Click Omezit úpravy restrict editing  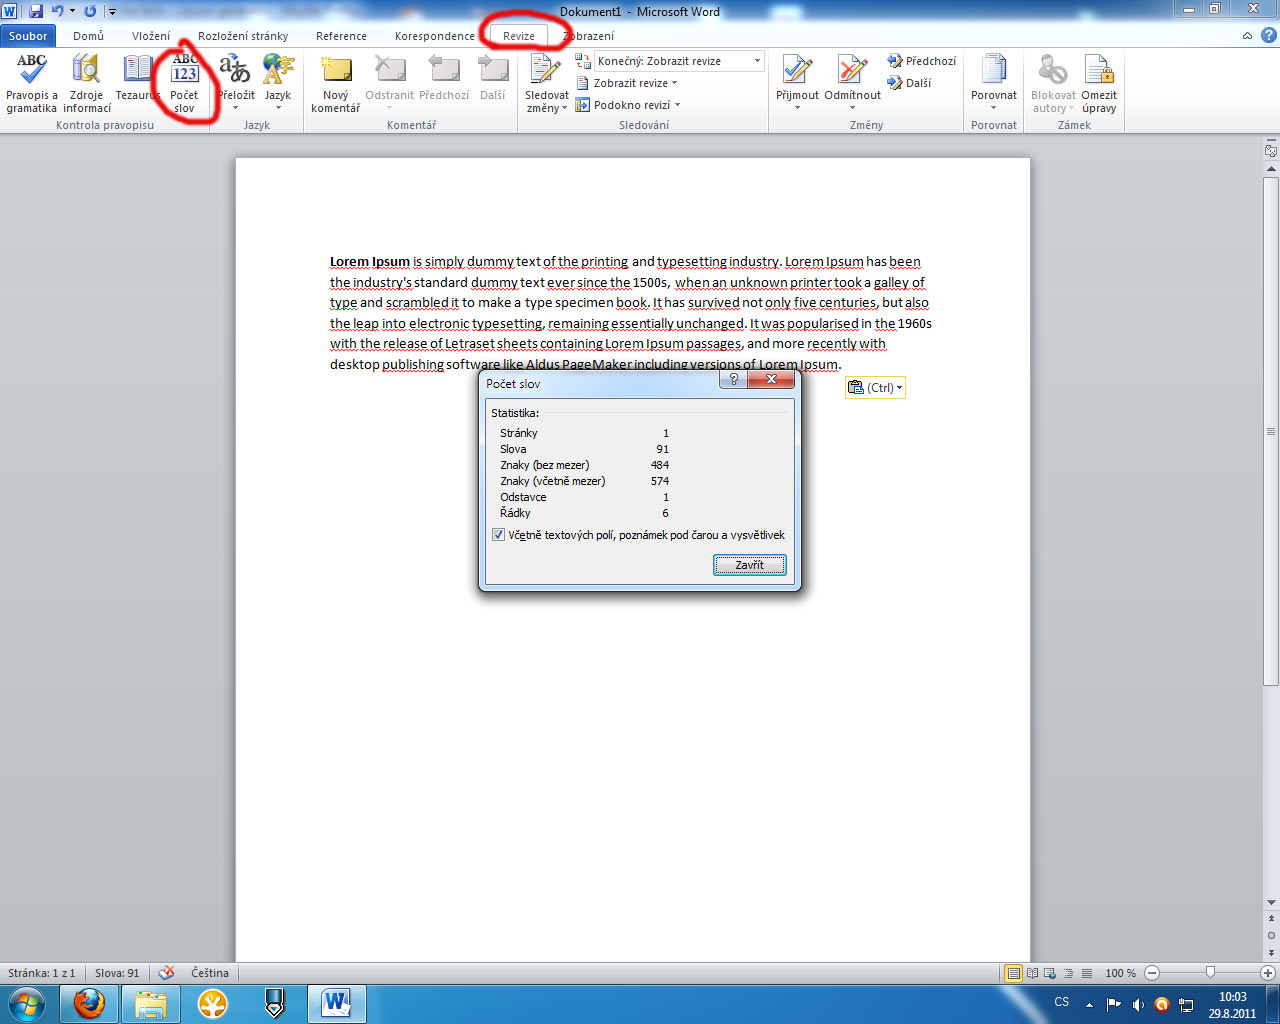[1099, 84]
